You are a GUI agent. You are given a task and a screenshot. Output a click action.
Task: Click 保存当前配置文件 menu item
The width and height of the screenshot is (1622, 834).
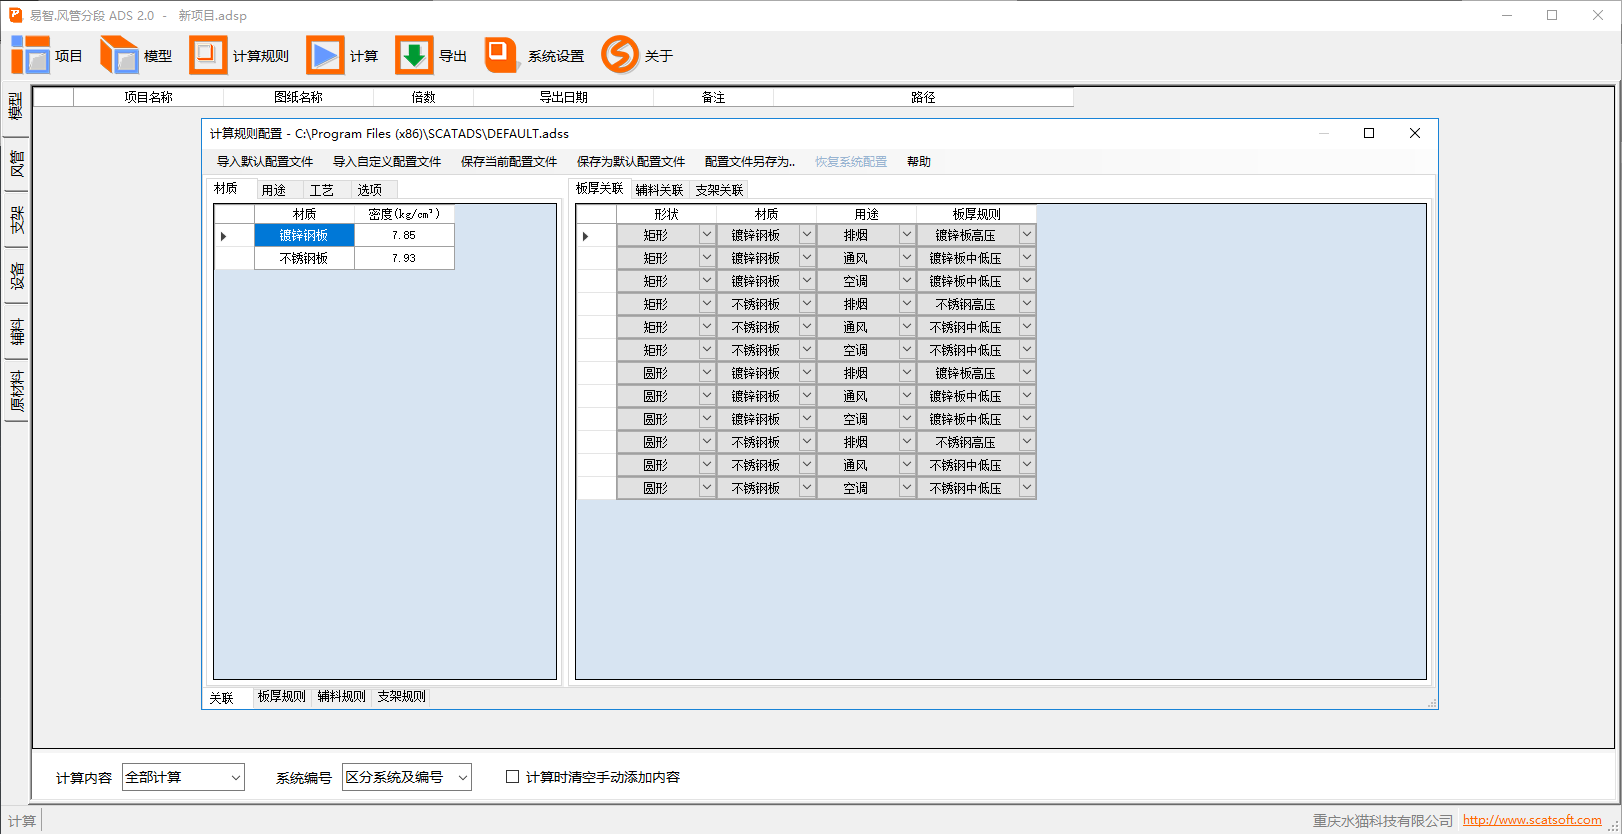(508, 162)
